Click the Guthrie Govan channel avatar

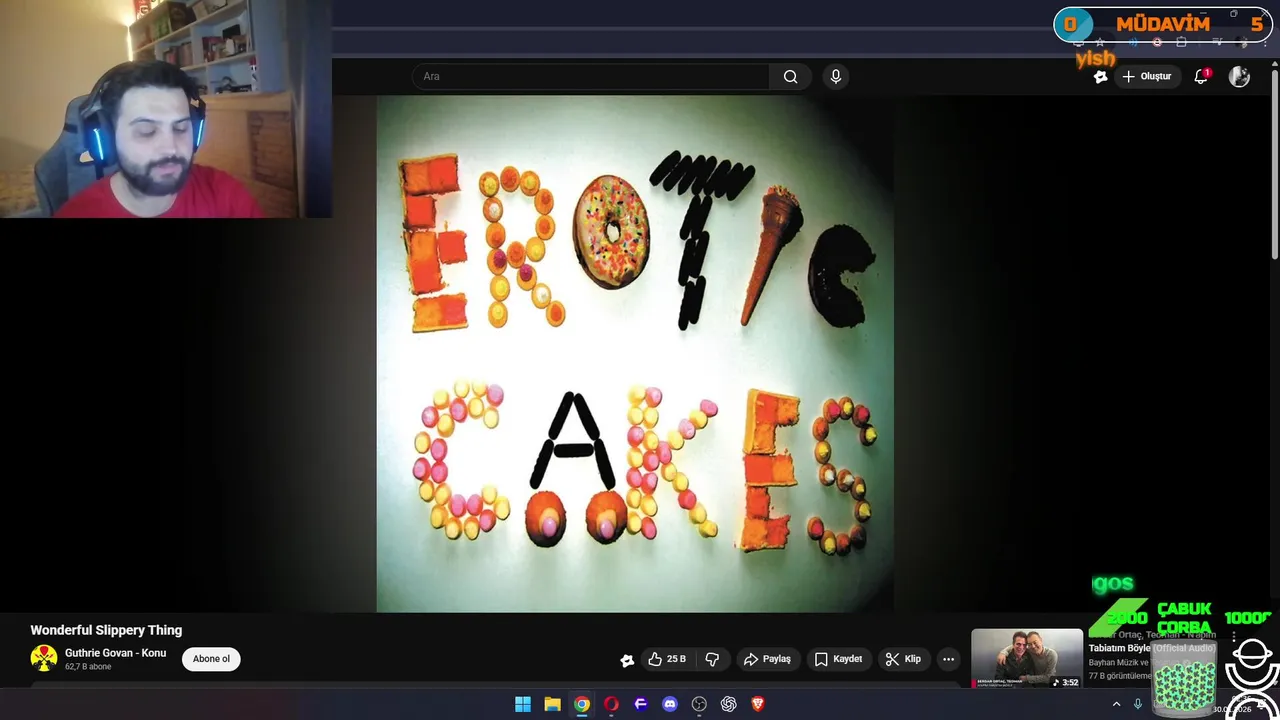(44, 658)
